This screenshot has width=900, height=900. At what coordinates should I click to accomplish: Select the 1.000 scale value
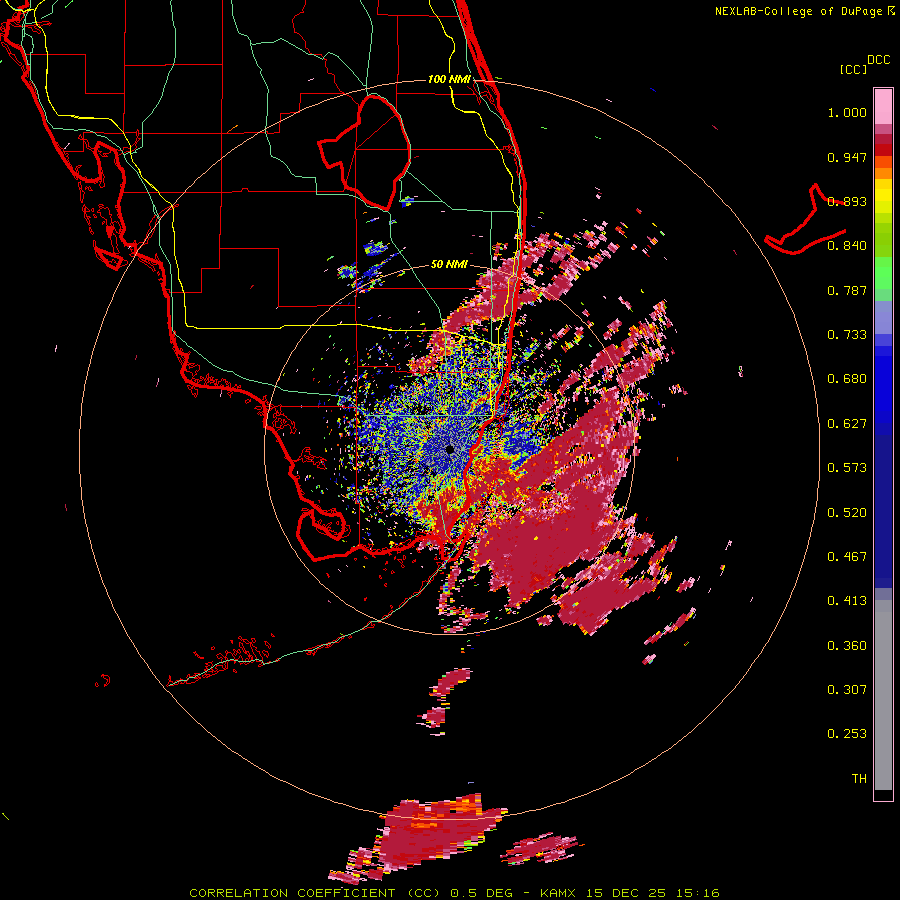click(847, 112)
